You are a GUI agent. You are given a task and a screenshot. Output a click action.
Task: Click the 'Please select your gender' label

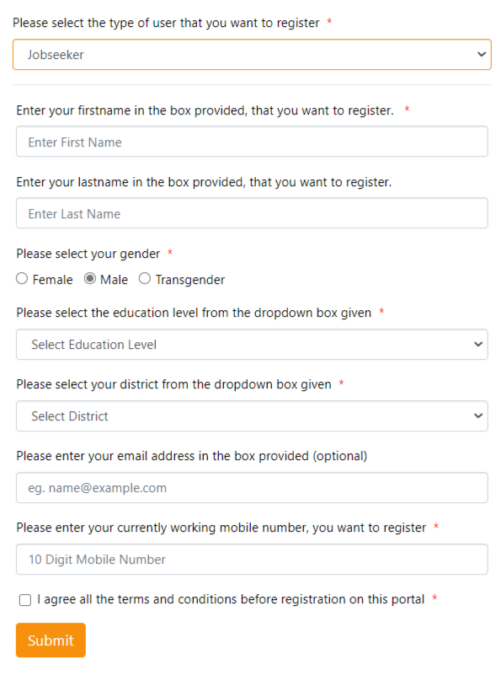coord(88,254)
